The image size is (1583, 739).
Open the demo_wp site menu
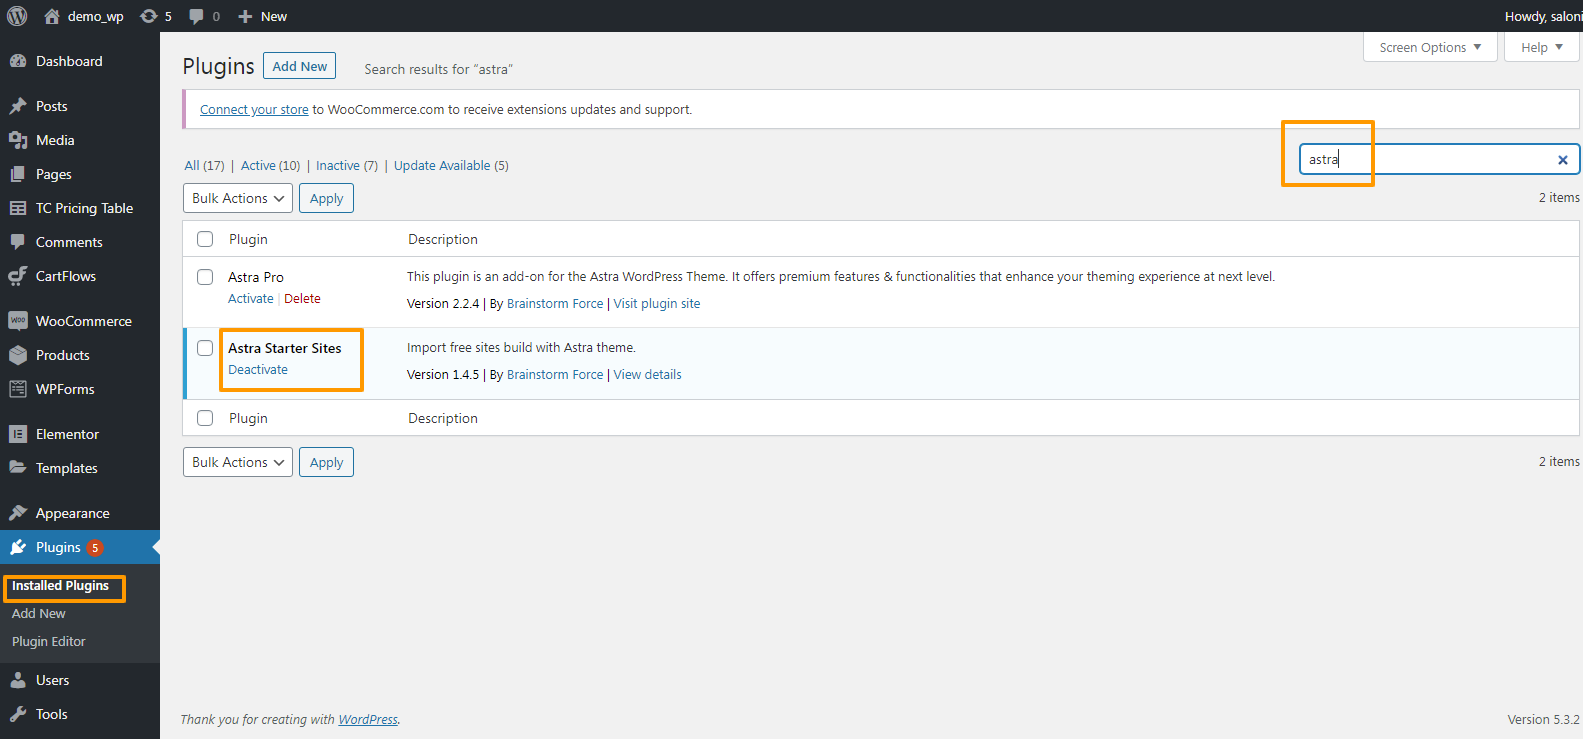(85, 16)
